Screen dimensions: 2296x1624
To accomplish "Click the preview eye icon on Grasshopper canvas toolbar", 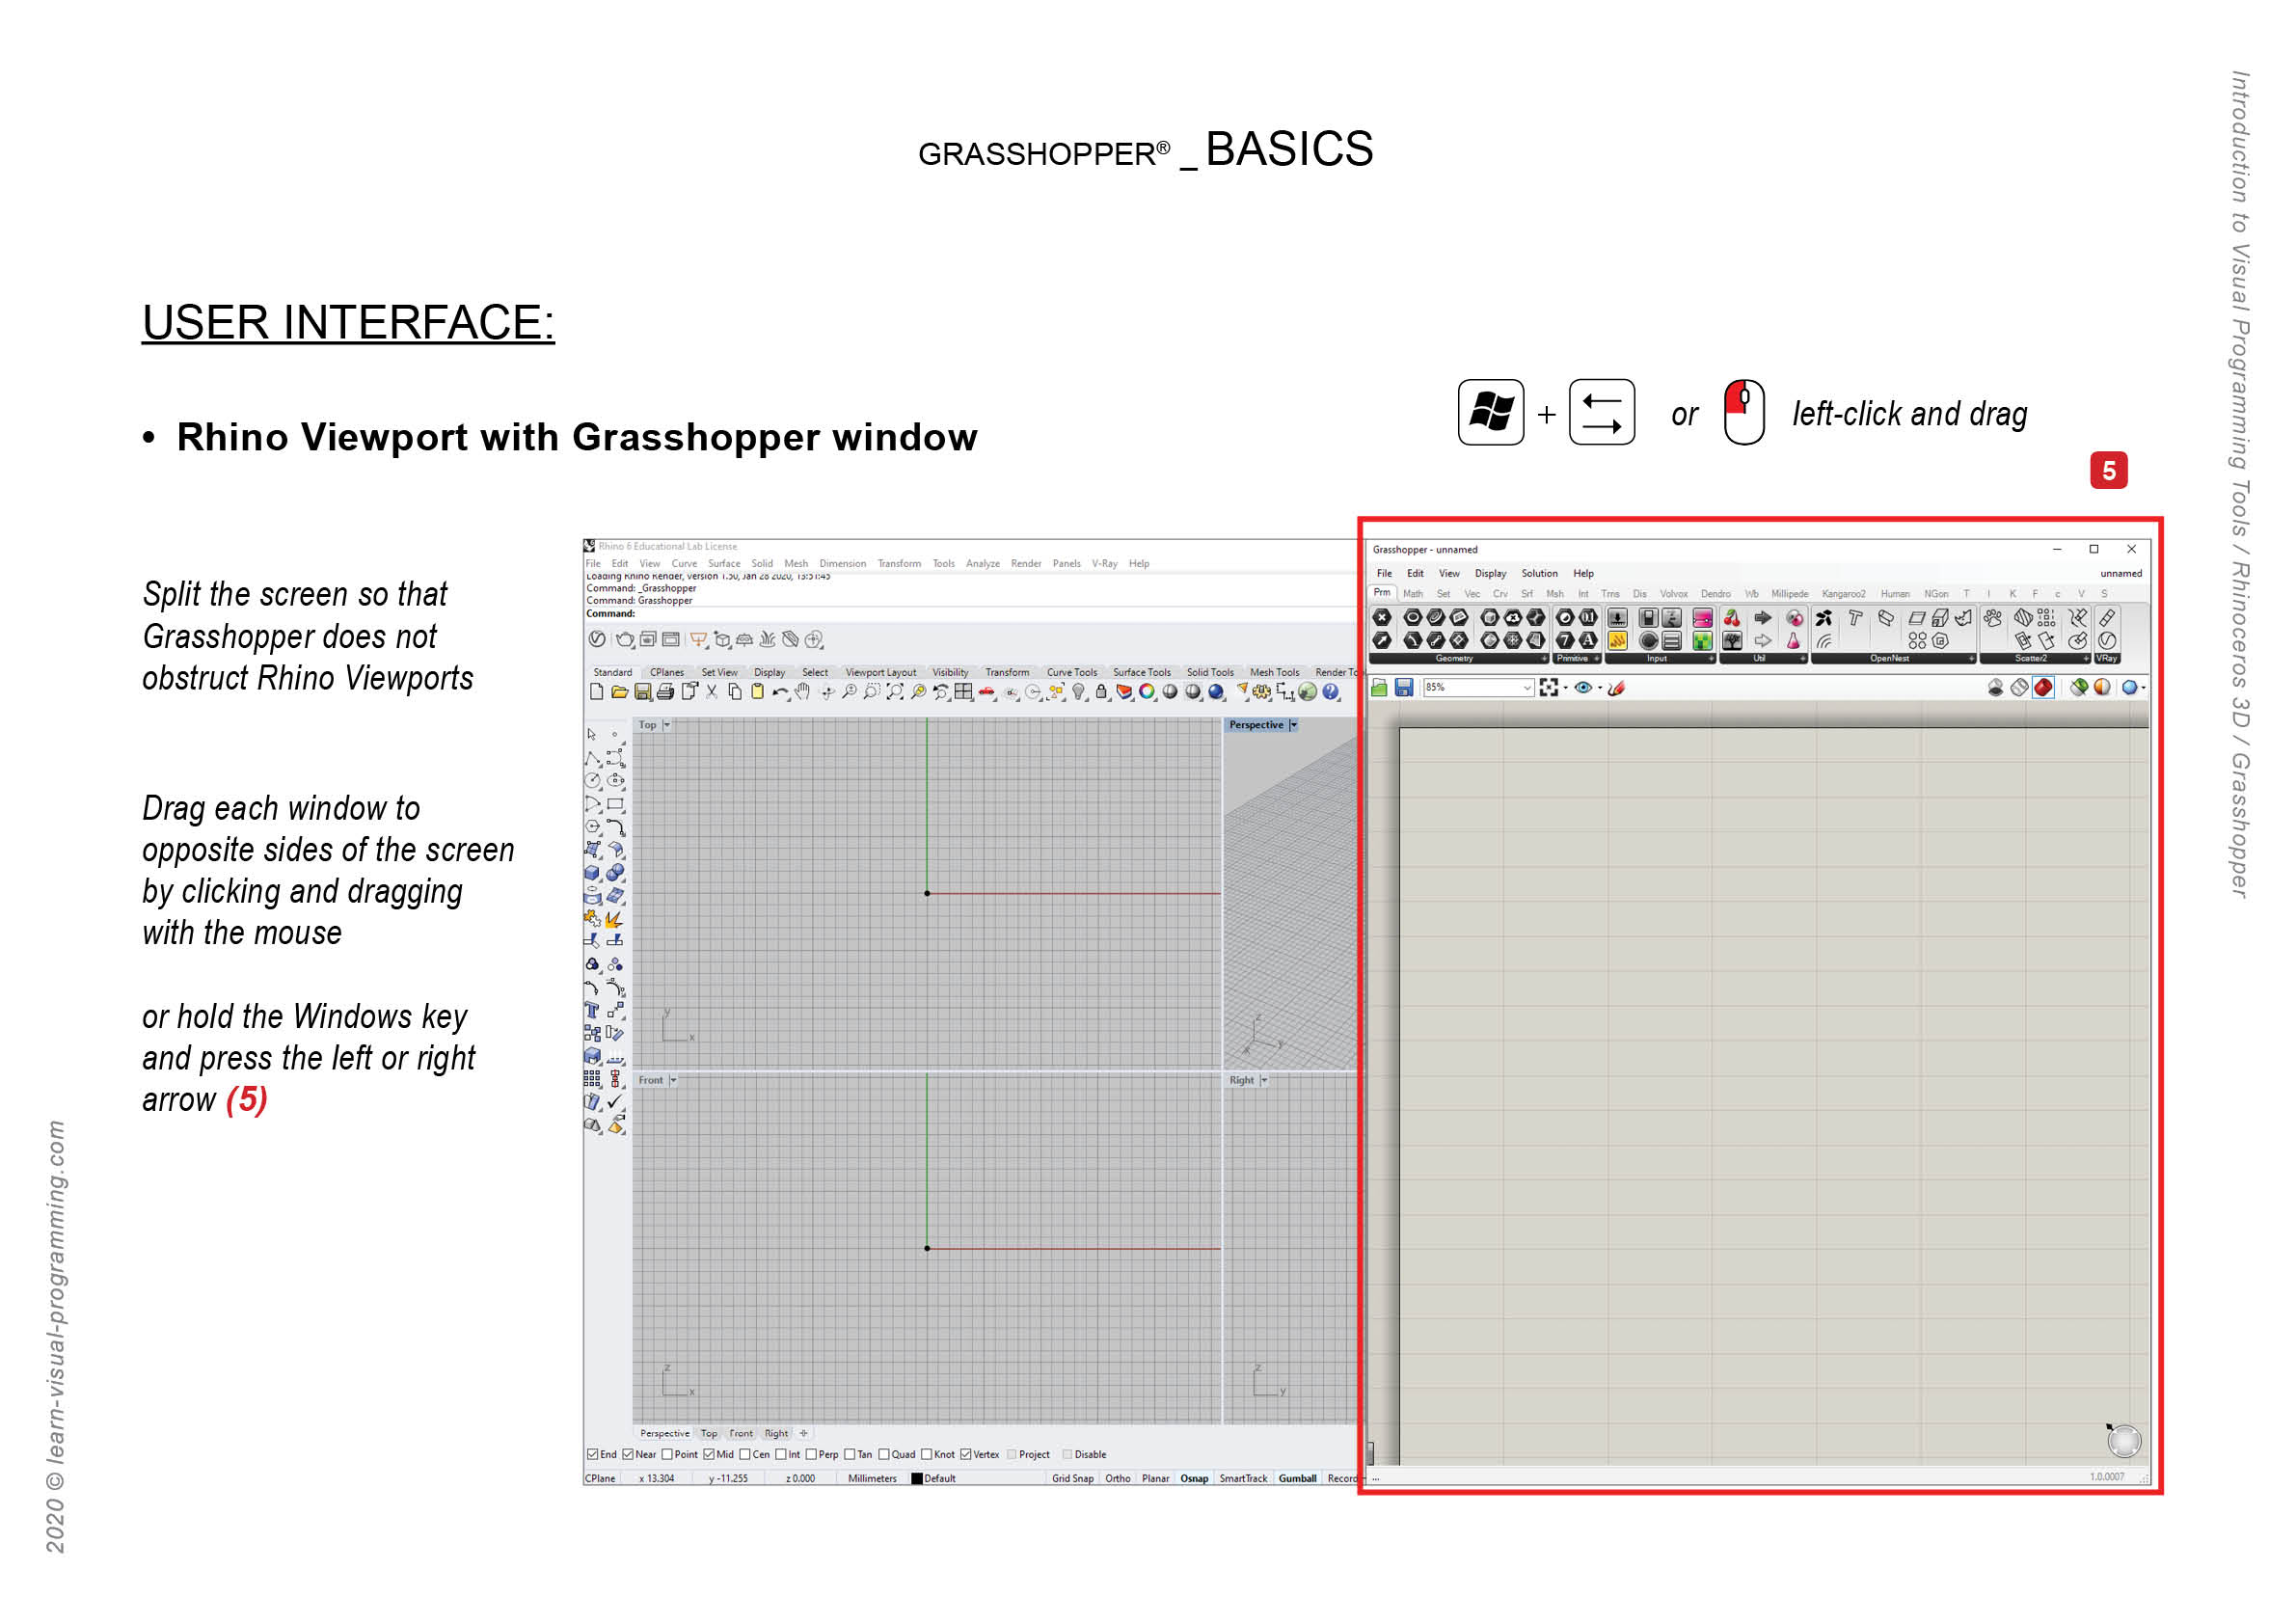I will click(x=1583, y=688).
